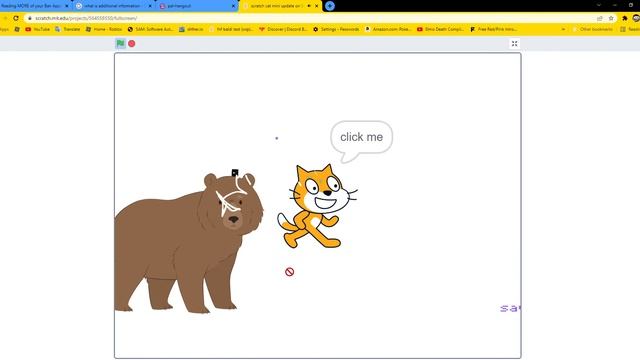Viewport: 640px width, 360px height.
Task: Click the purple 'sa' text at the stage edge
Action: click(510, 309)
